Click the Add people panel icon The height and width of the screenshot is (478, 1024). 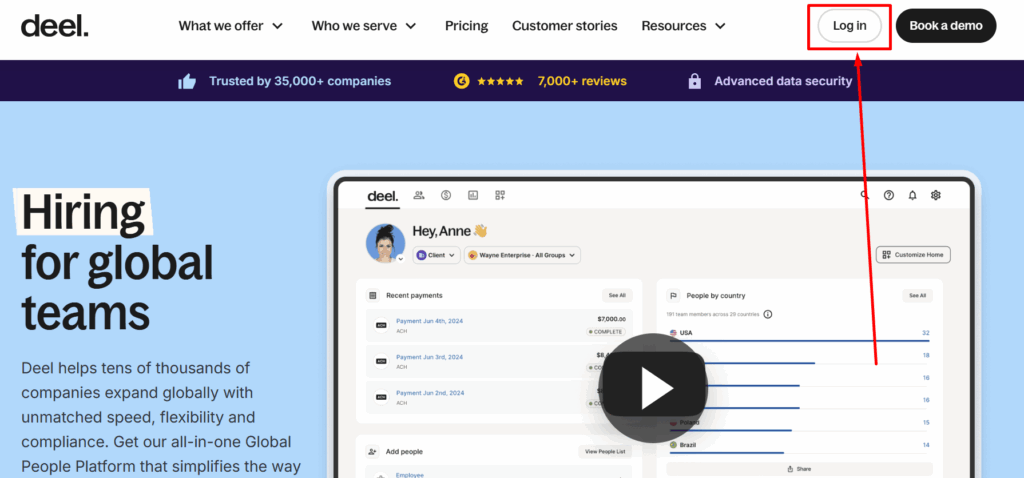click(x=373, y=451)
